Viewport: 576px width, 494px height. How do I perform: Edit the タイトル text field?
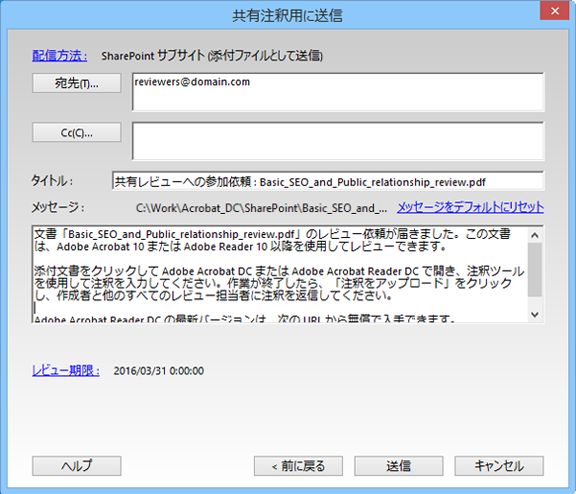tap(328, 181)
